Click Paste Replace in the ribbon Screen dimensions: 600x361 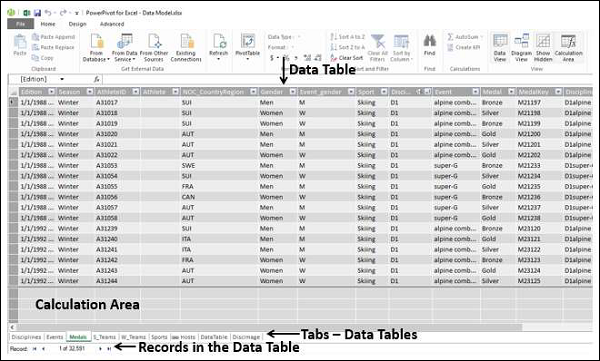[x=53, y=47]
